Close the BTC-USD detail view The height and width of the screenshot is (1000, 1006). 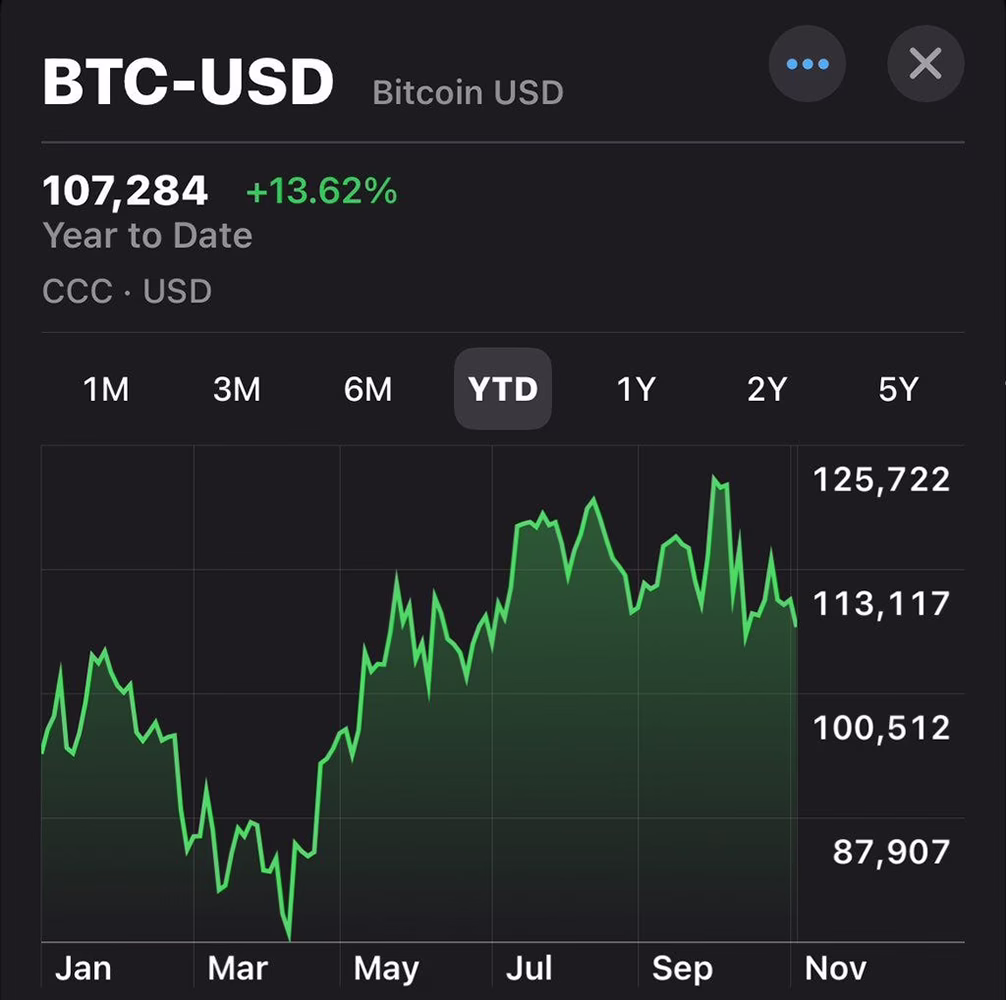tap(925, 64)
